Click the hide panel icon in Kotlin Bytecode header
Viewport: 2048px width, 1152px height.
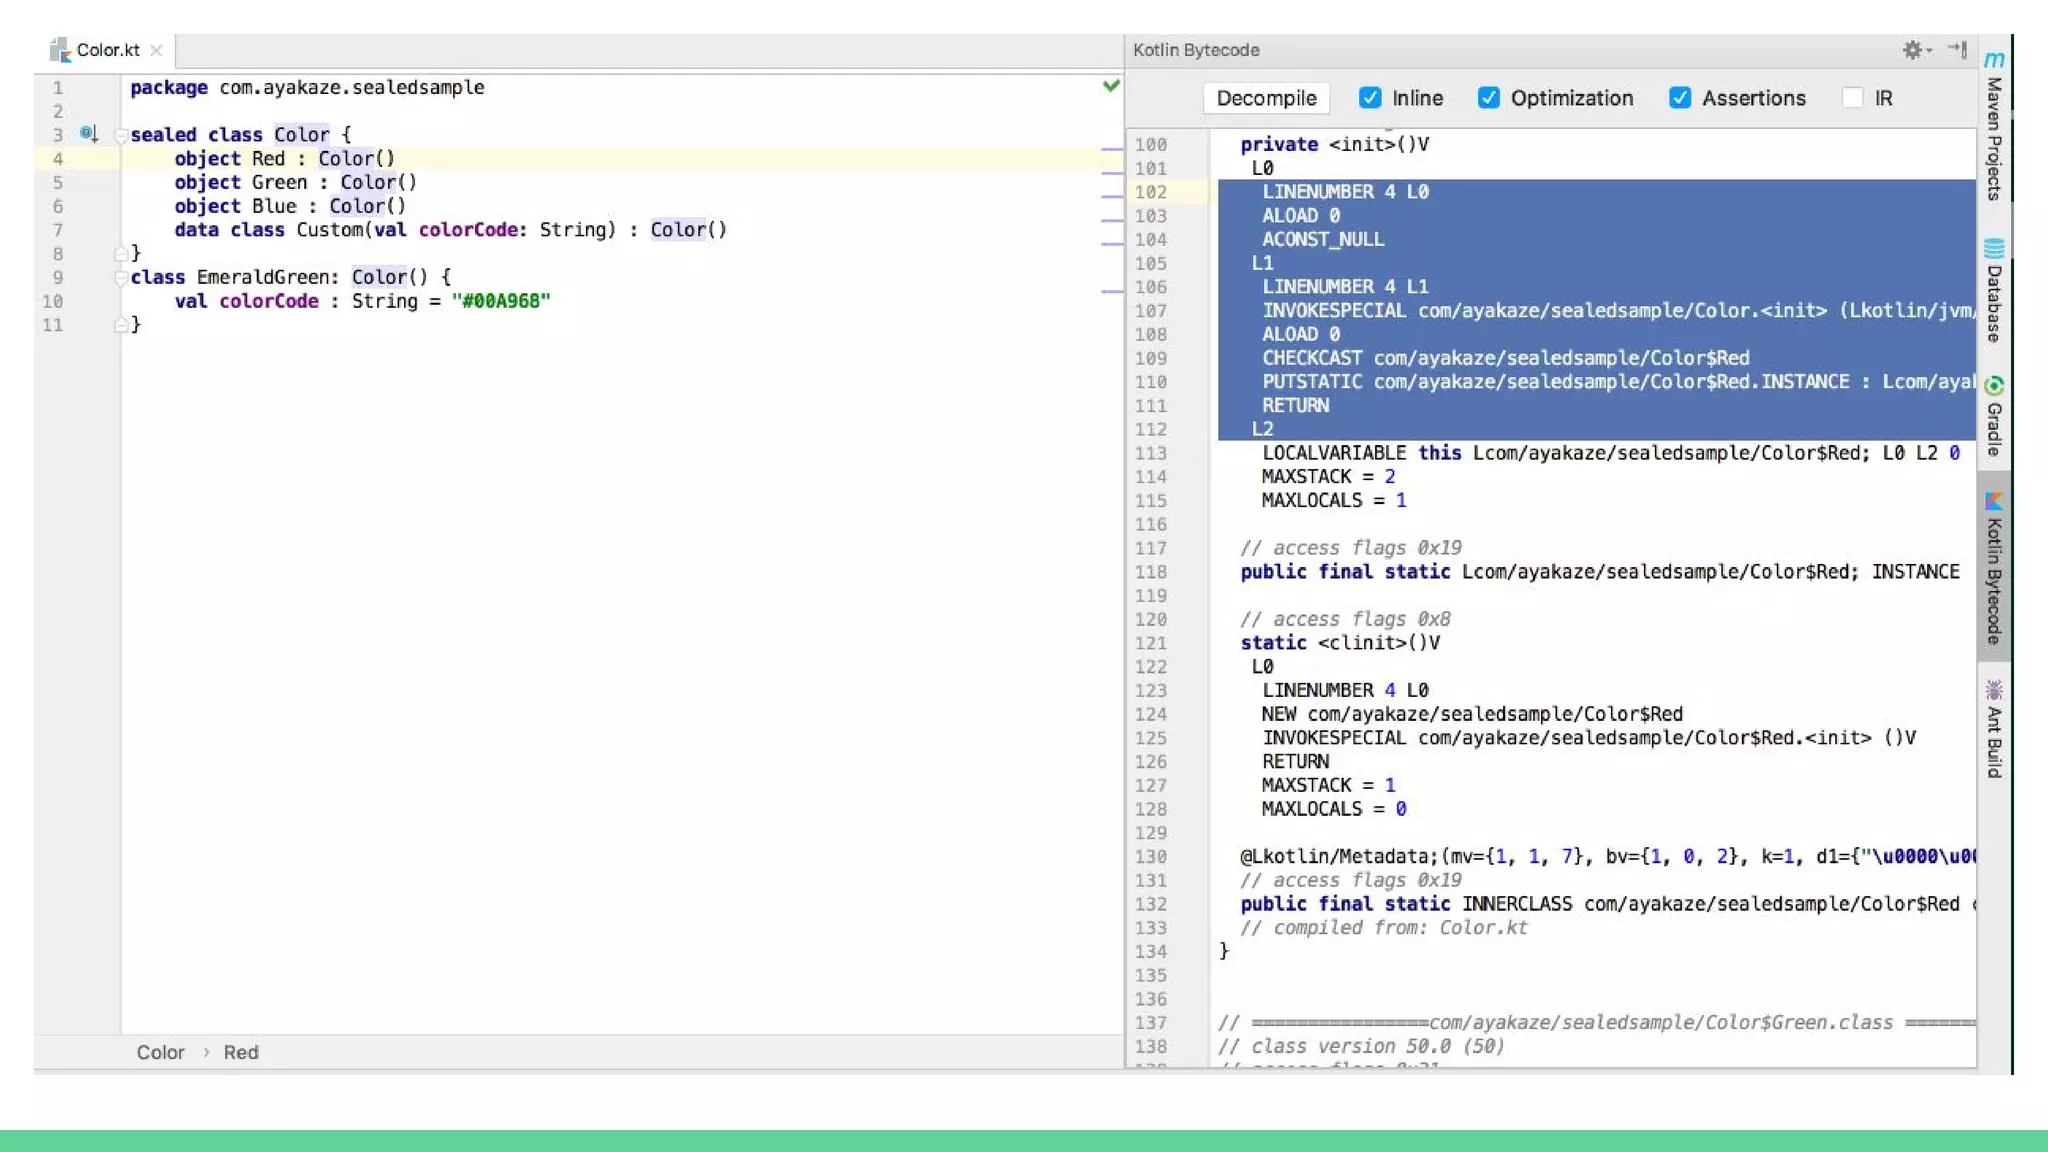(1958, 50)
